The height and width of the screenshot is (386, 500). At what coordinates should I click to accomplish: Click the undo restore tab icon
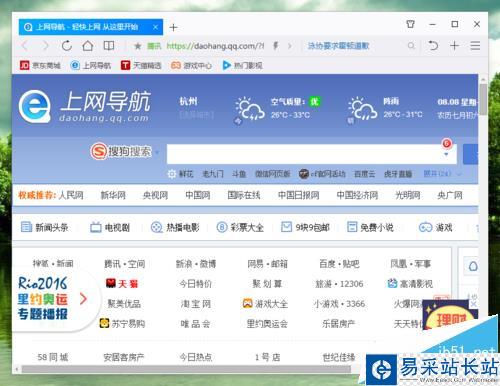pos(433,46)
